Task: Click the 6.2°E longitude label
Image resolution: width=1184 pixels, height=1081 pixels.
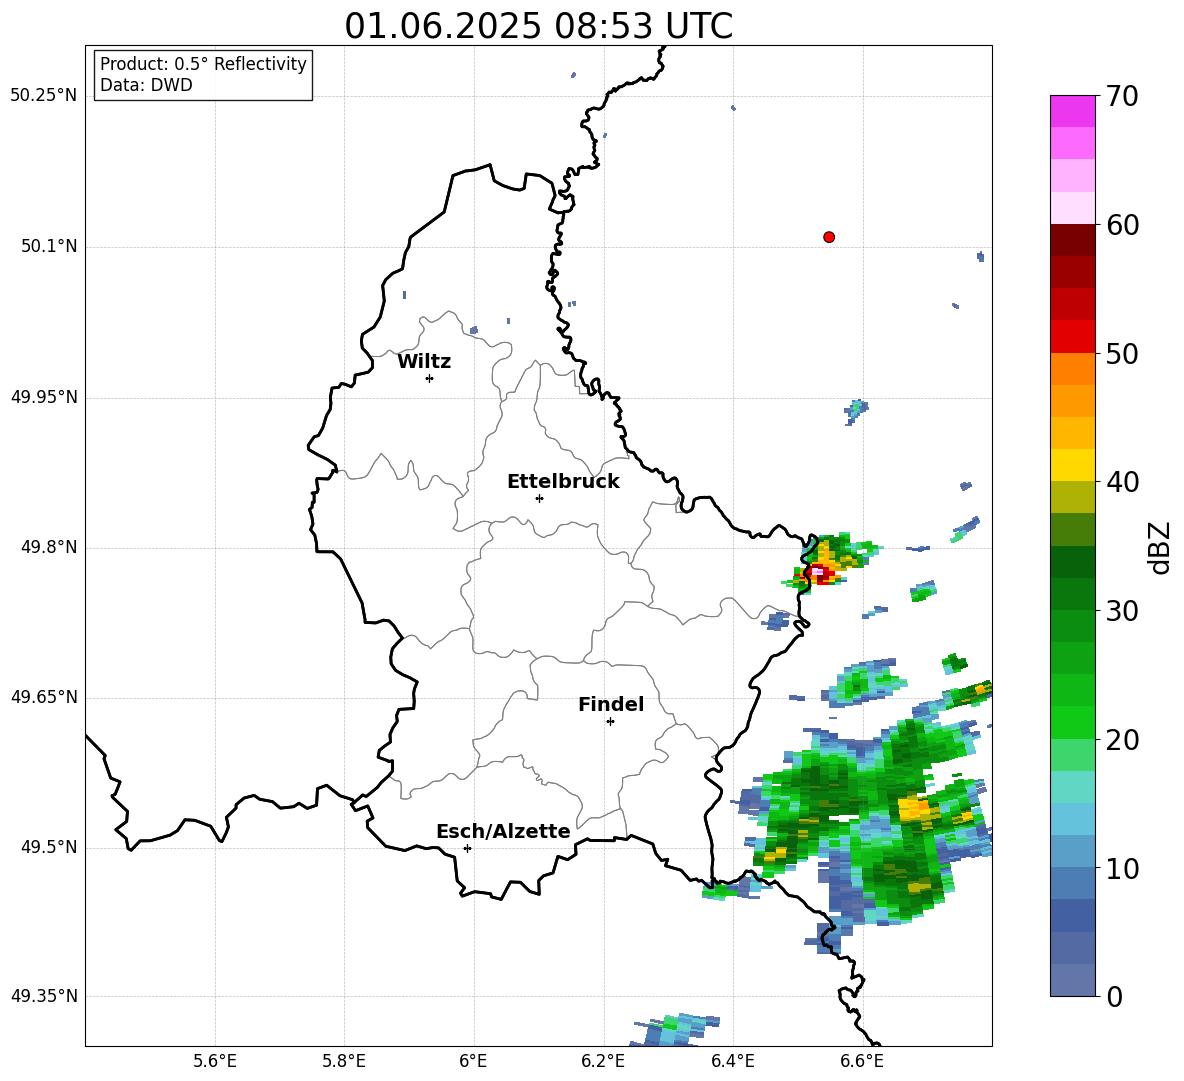Action: pyautogui.click(x=603, y=1062)
